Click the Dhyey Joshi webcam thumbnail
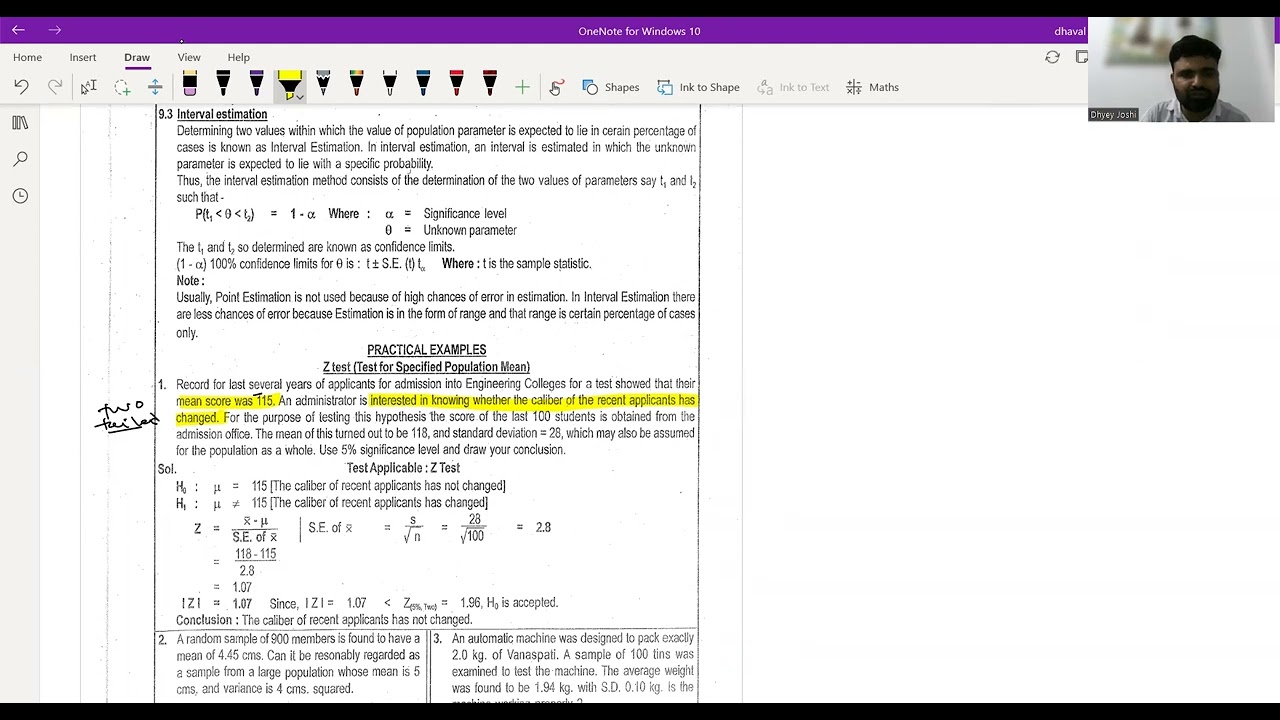This screenshot has width=1280, height=720. [1181, 70]
